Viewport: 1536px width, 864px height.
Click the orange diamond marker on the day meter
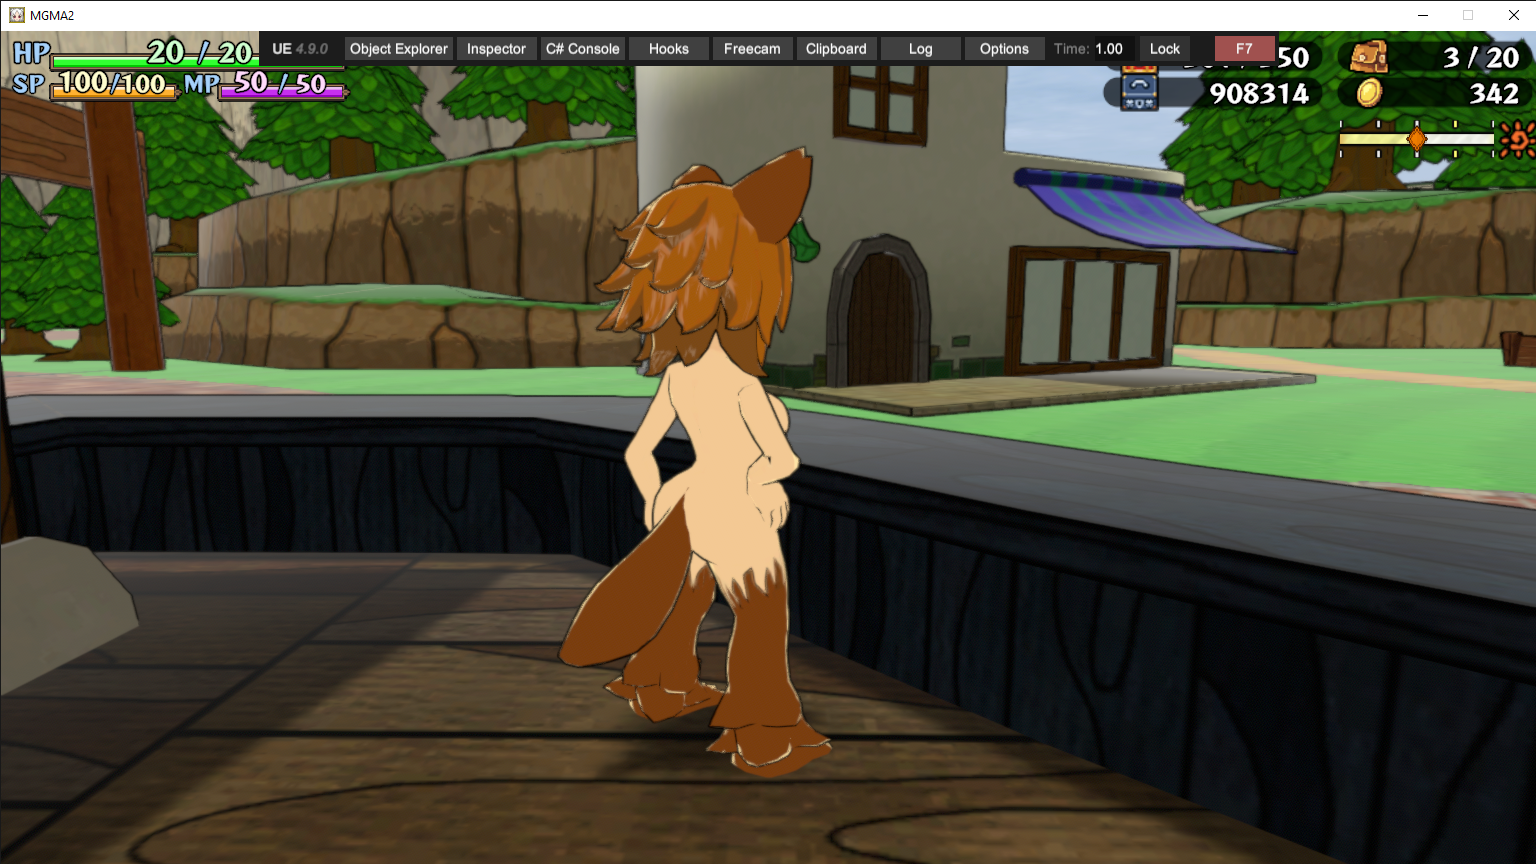[1417, 139]
